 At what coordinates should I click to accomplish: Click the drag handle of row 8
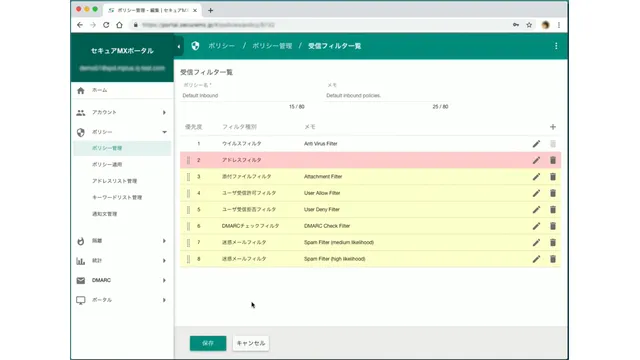tap(188, 259)
